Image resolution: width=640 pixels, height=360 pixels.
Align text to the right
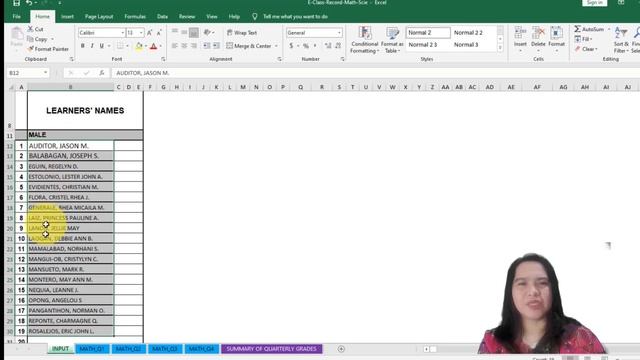click(194, 46)
